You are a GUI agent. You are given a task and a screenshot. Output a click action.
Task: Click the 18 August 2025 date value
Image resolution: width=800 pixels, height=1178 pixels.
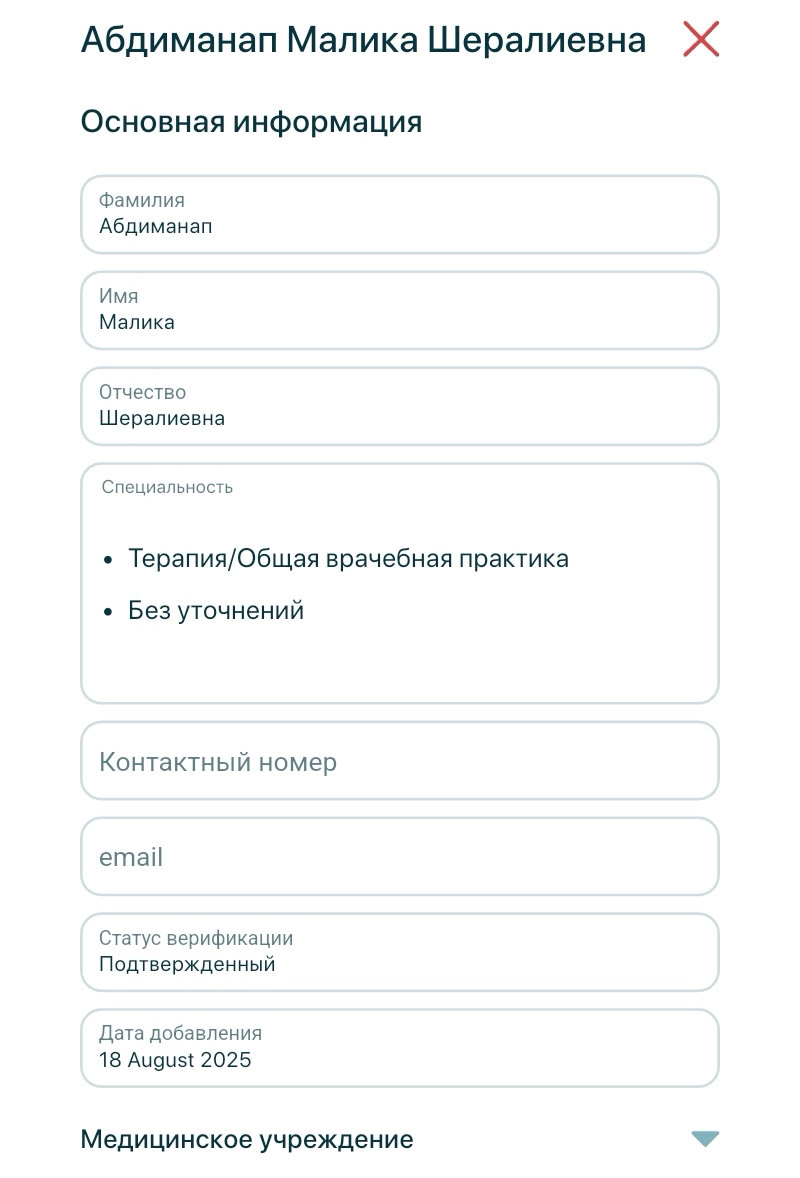[175, 1060]
